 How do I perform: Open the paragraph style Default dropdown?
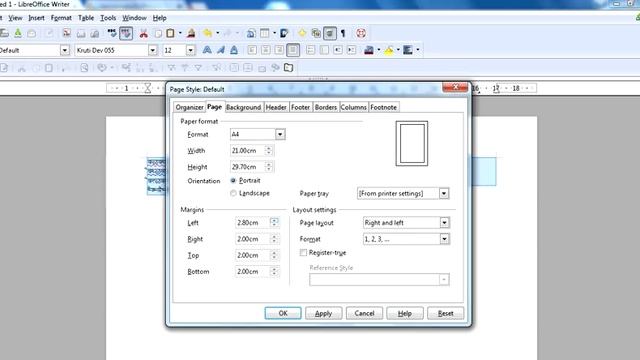click(x=64, y=50)
